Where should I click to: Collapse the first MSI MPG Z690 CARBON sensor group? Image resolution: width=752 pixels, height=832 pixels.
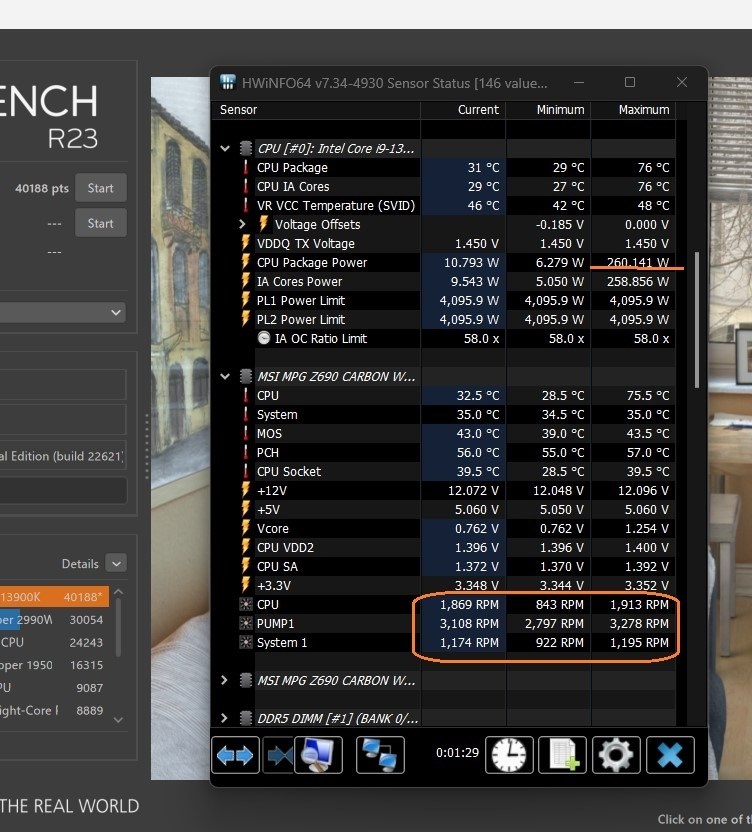225,376
